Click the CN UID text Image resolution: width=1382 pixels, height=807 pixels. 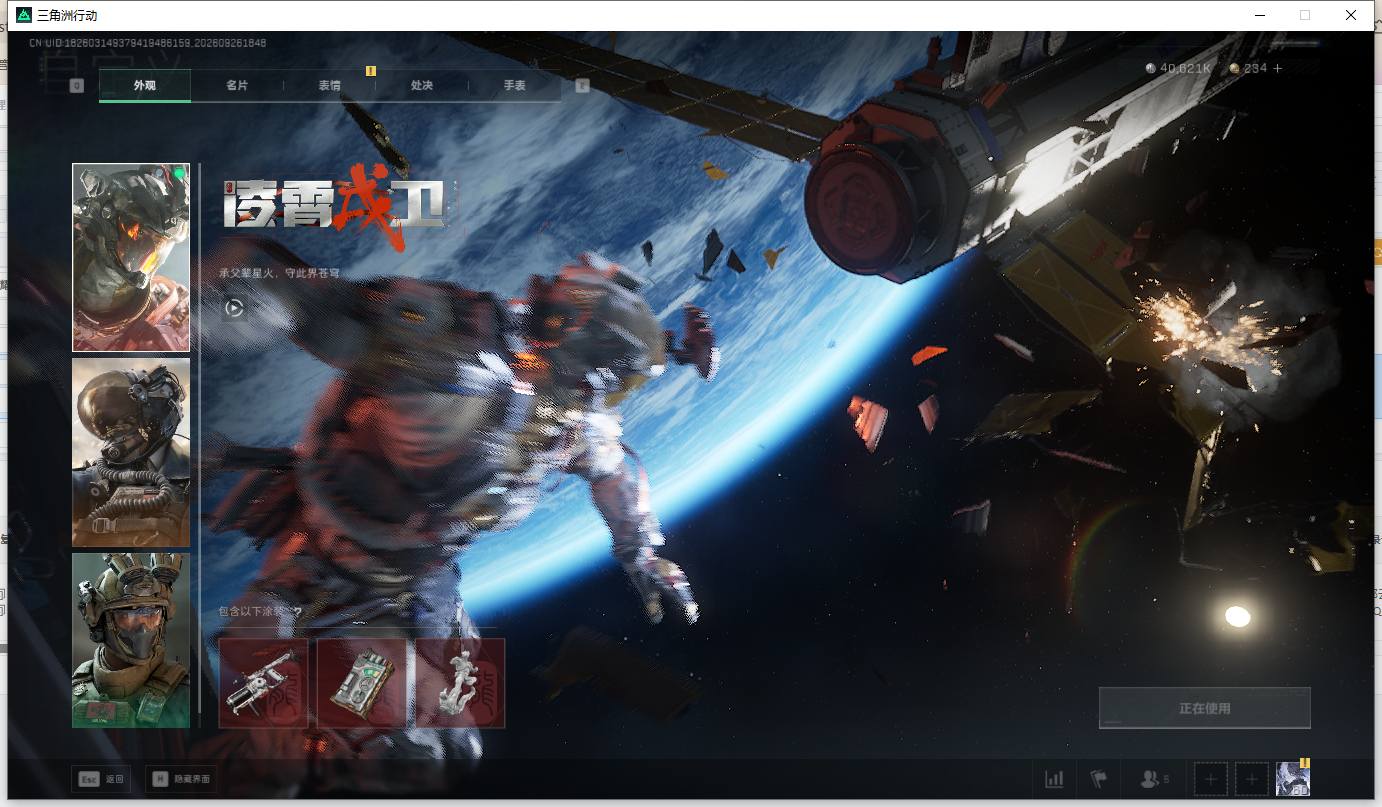coord(147,43)
